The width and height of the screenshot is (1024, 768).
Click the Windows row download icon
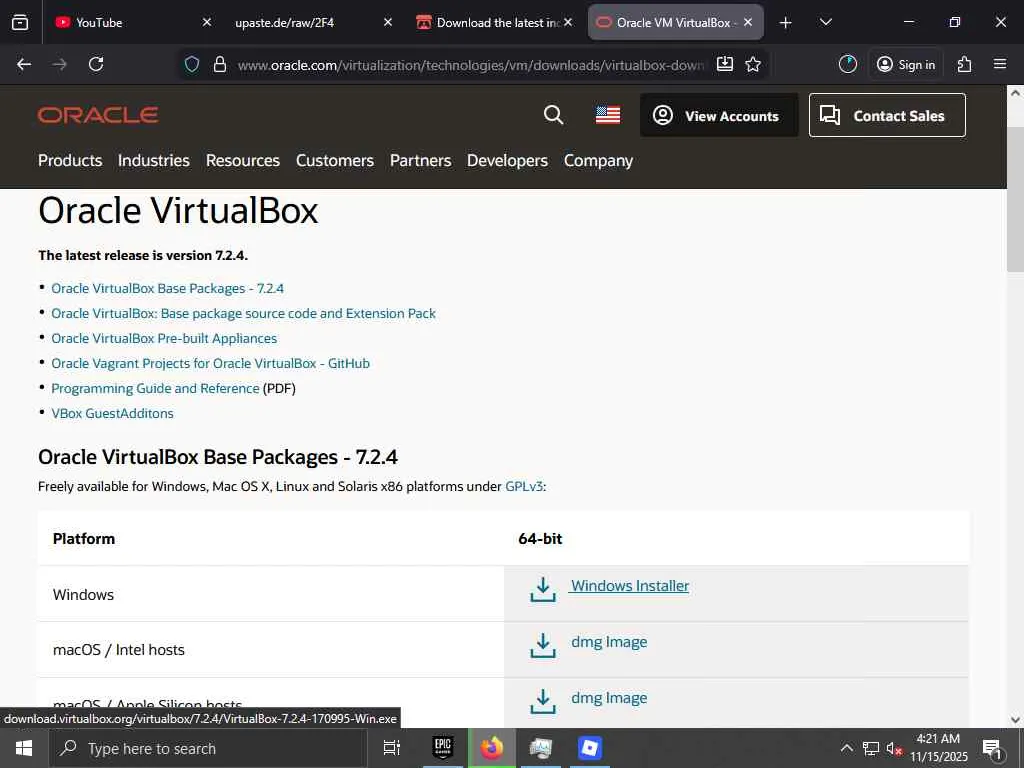click(x=543, y=589)
